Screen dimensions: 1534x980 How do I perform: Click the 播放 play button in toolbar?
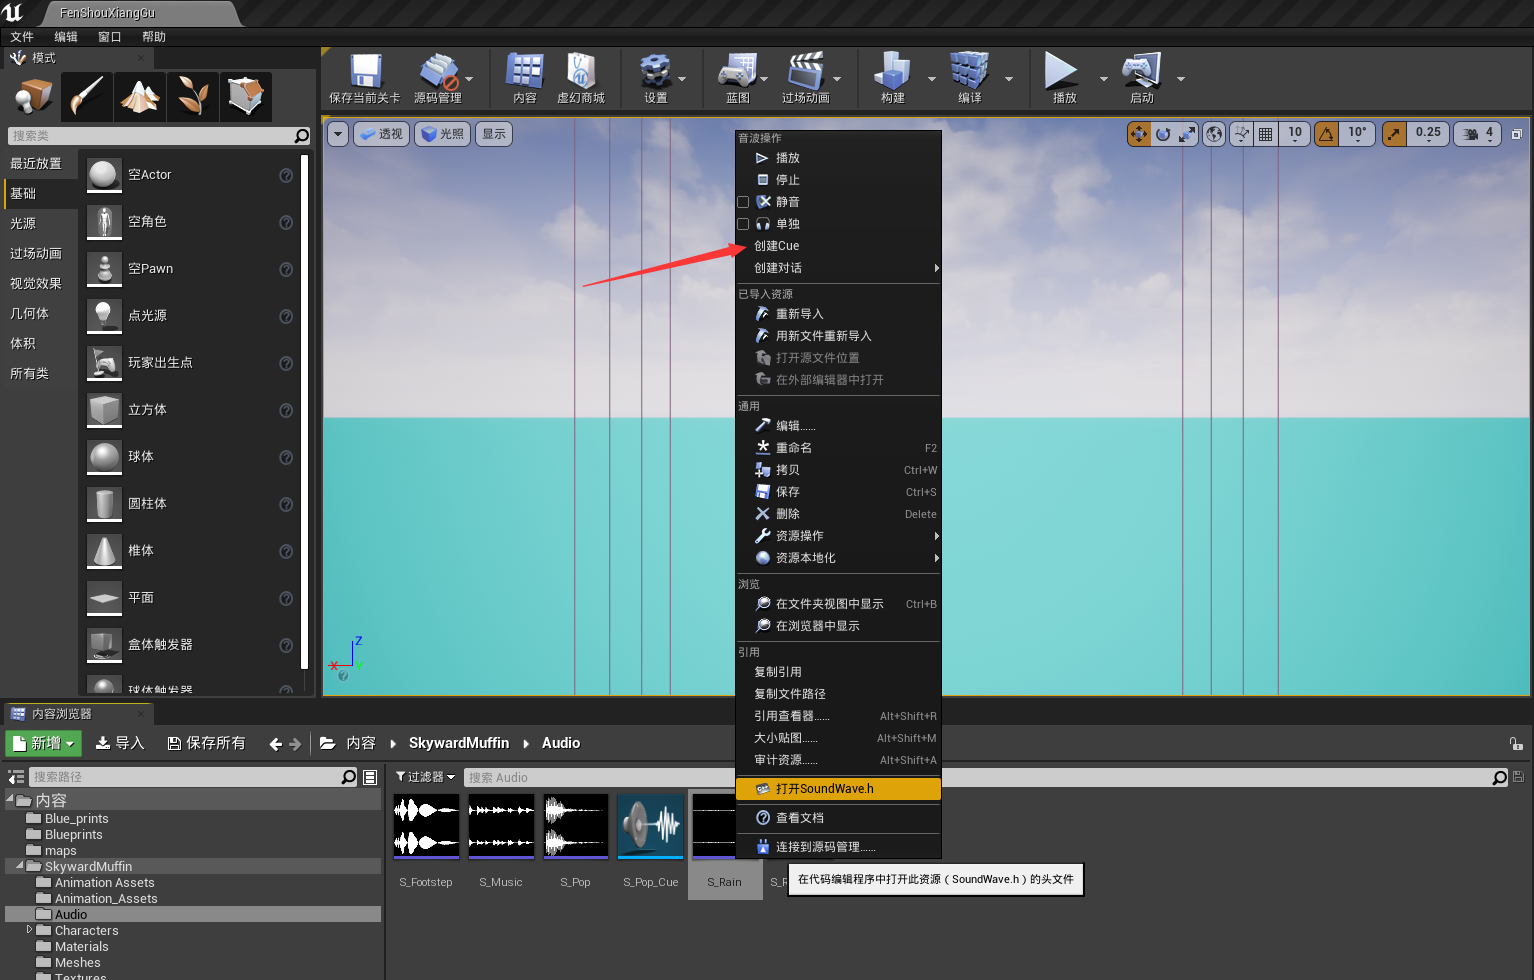pos(1062,78)
